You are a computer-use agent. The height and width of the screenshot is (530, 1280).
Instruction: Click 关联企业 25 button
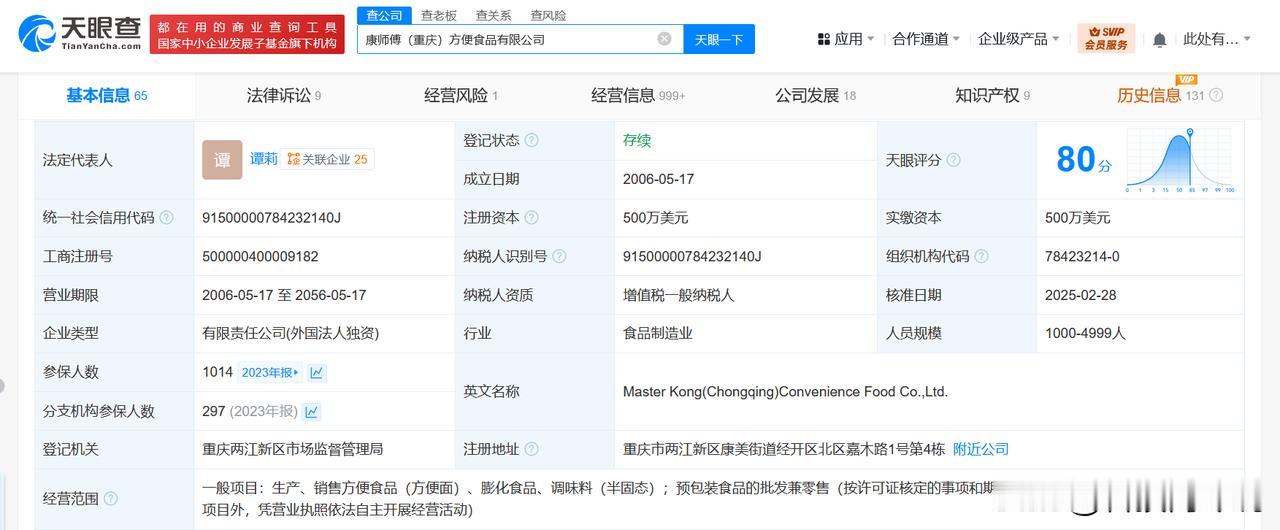coord(327,159)
